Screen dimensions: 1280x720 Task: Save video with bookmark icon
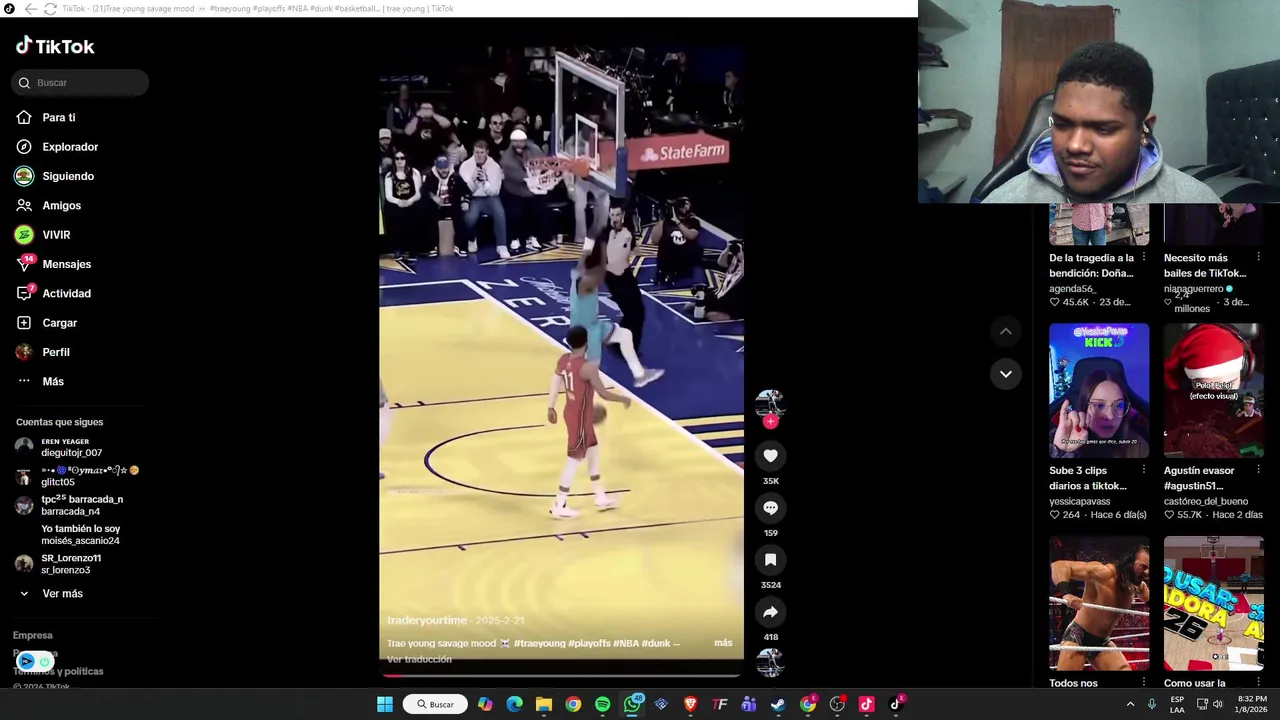tap(770, 560)
